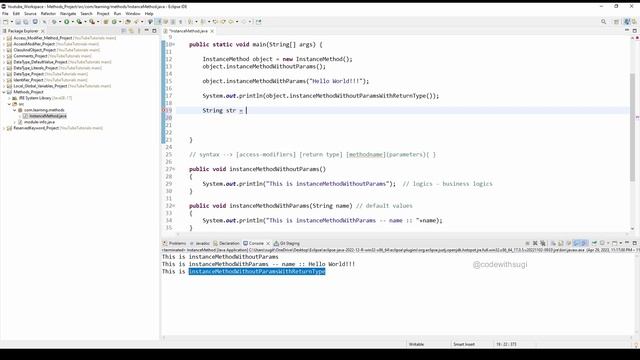Click the Save All toolbar icon
Viewport: 640px width, 360px height.
click(26, 22)
